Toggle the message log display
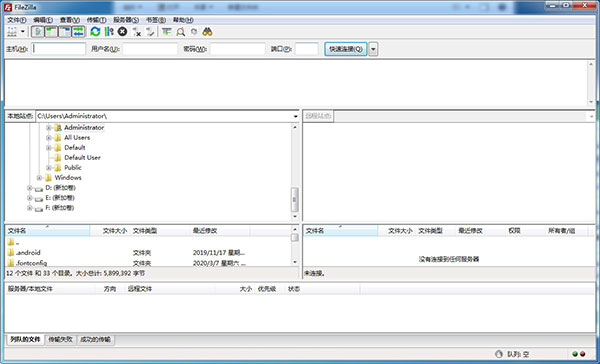 coord(38,32)
